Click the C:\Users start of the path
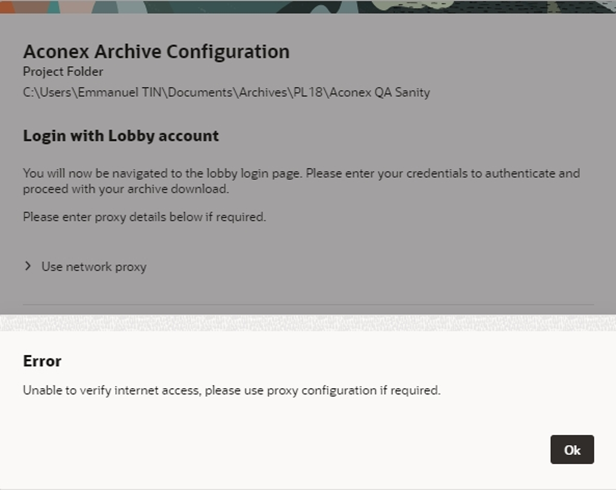616x490 pixels. coord(47,92)
